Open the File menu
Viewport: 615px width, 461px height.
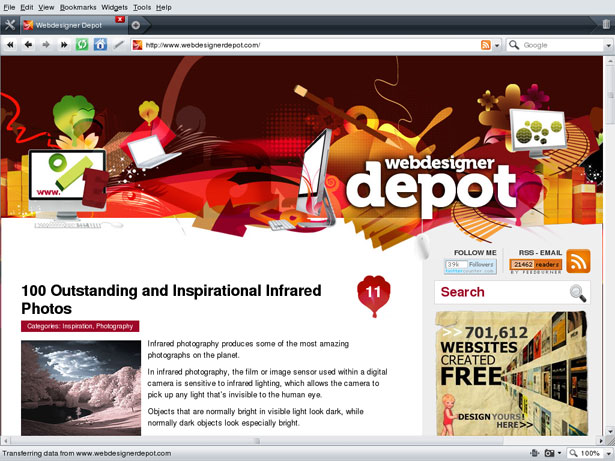[x=9, y=7]
